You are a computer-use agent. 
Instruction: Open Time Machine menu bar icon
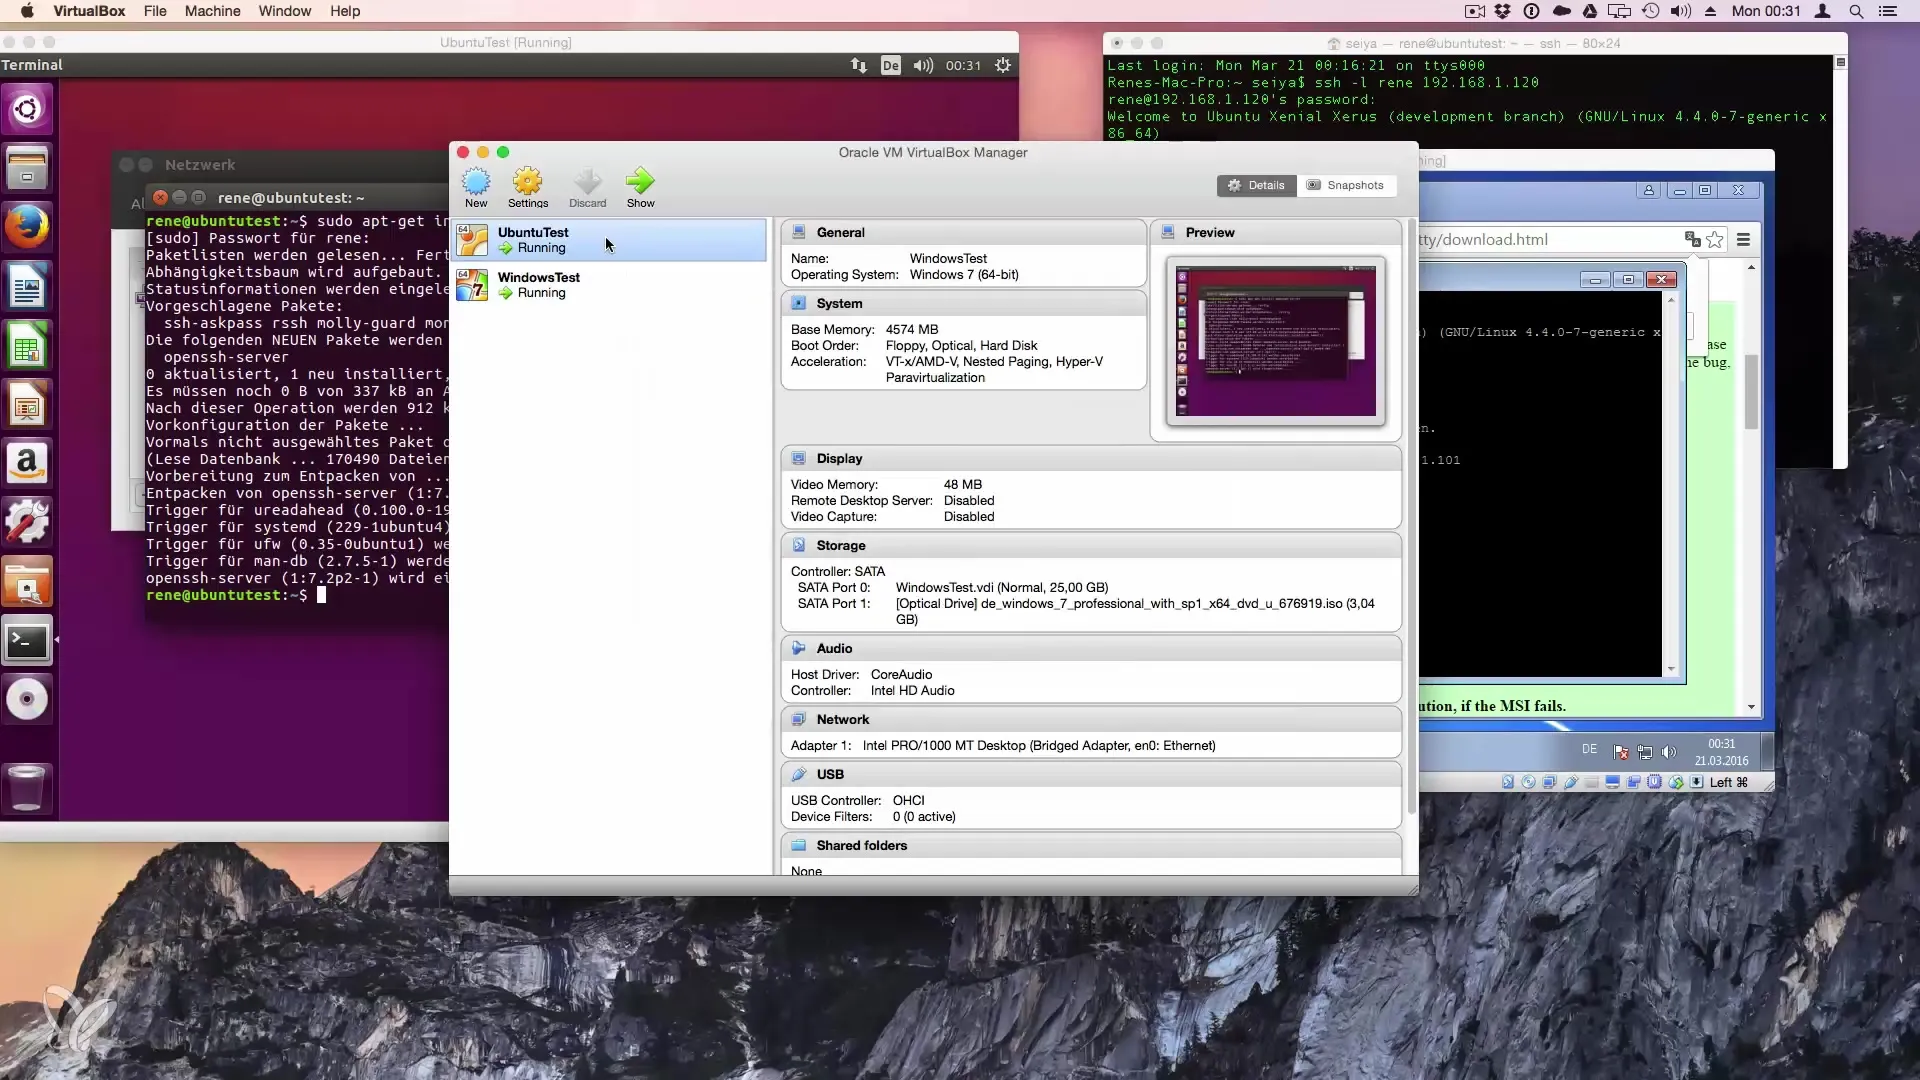click(1650, 11)
